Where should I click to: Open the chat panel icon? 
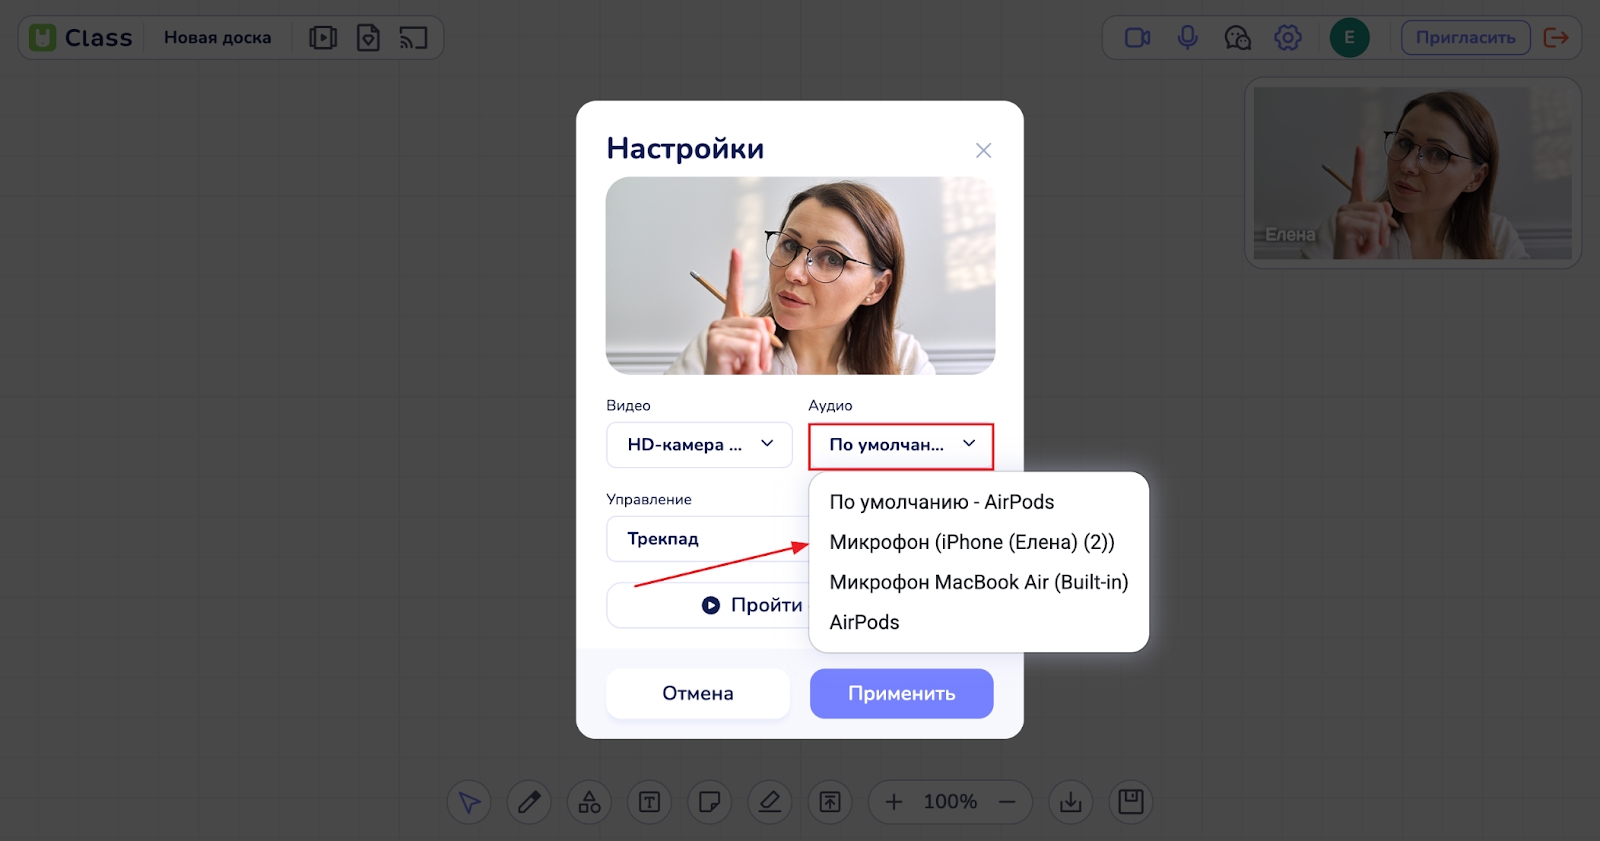(x=1237, y=38)
